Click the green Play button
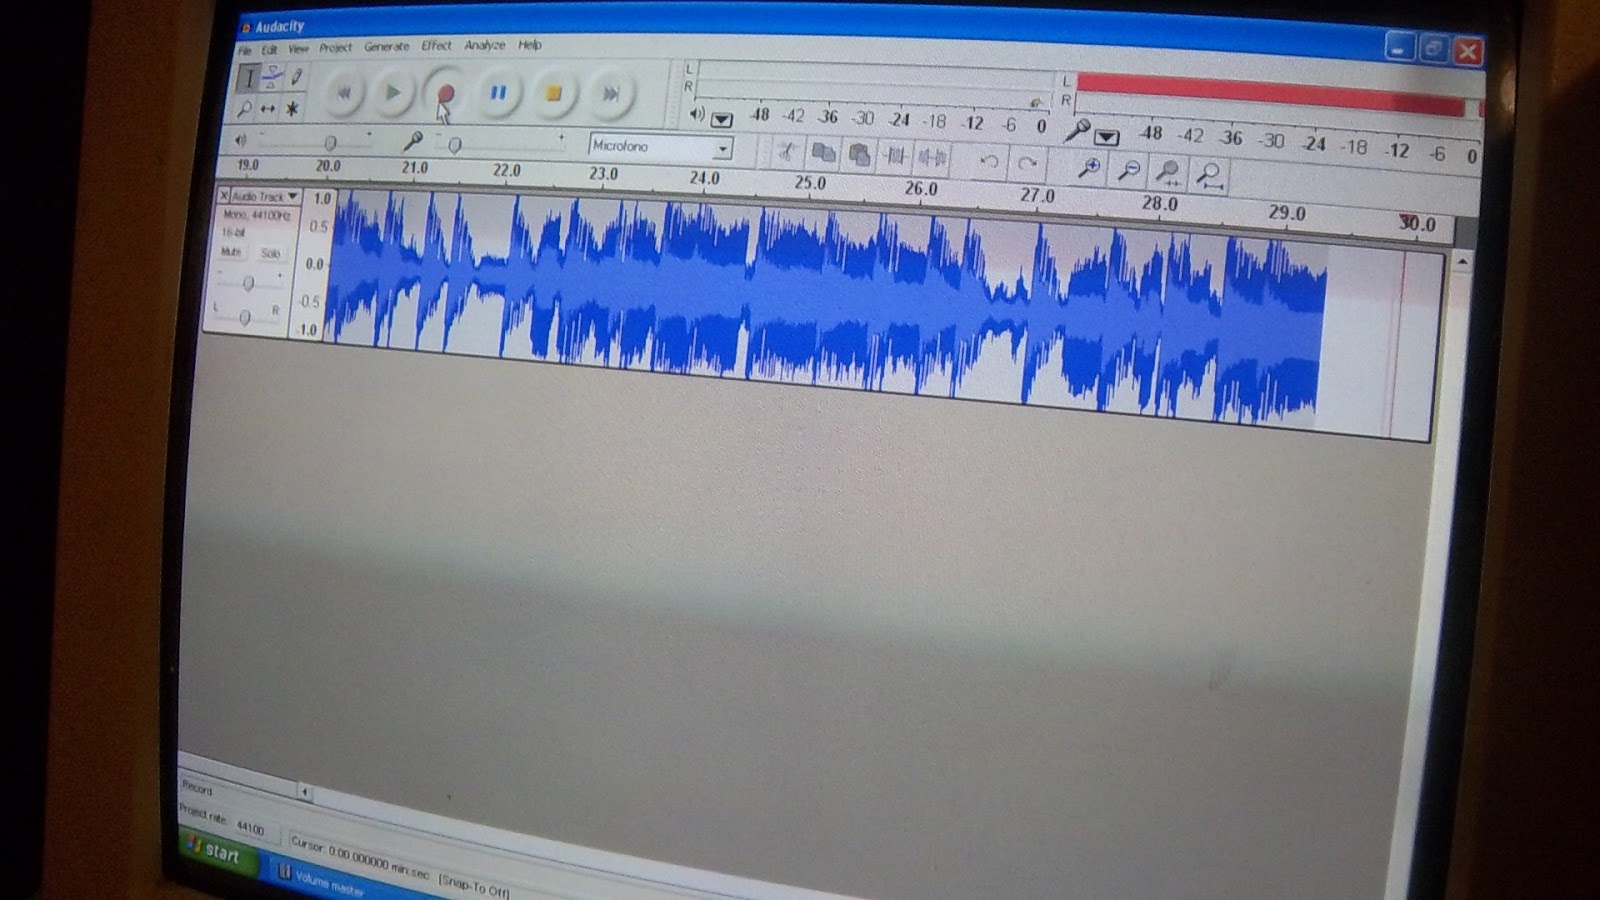The height and width of the screenshot is (900, 1600). (393, 93)
